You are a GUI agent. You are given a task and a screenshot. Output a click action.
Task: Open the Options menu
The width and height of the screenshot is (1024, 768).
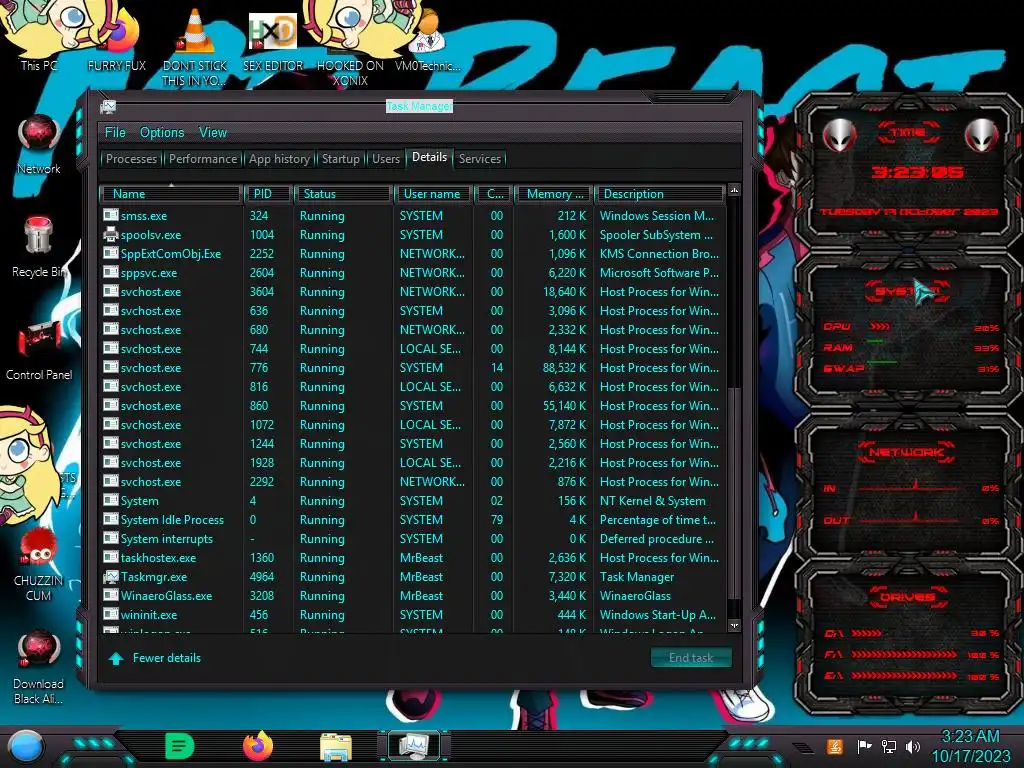click(x=162, y=133)
